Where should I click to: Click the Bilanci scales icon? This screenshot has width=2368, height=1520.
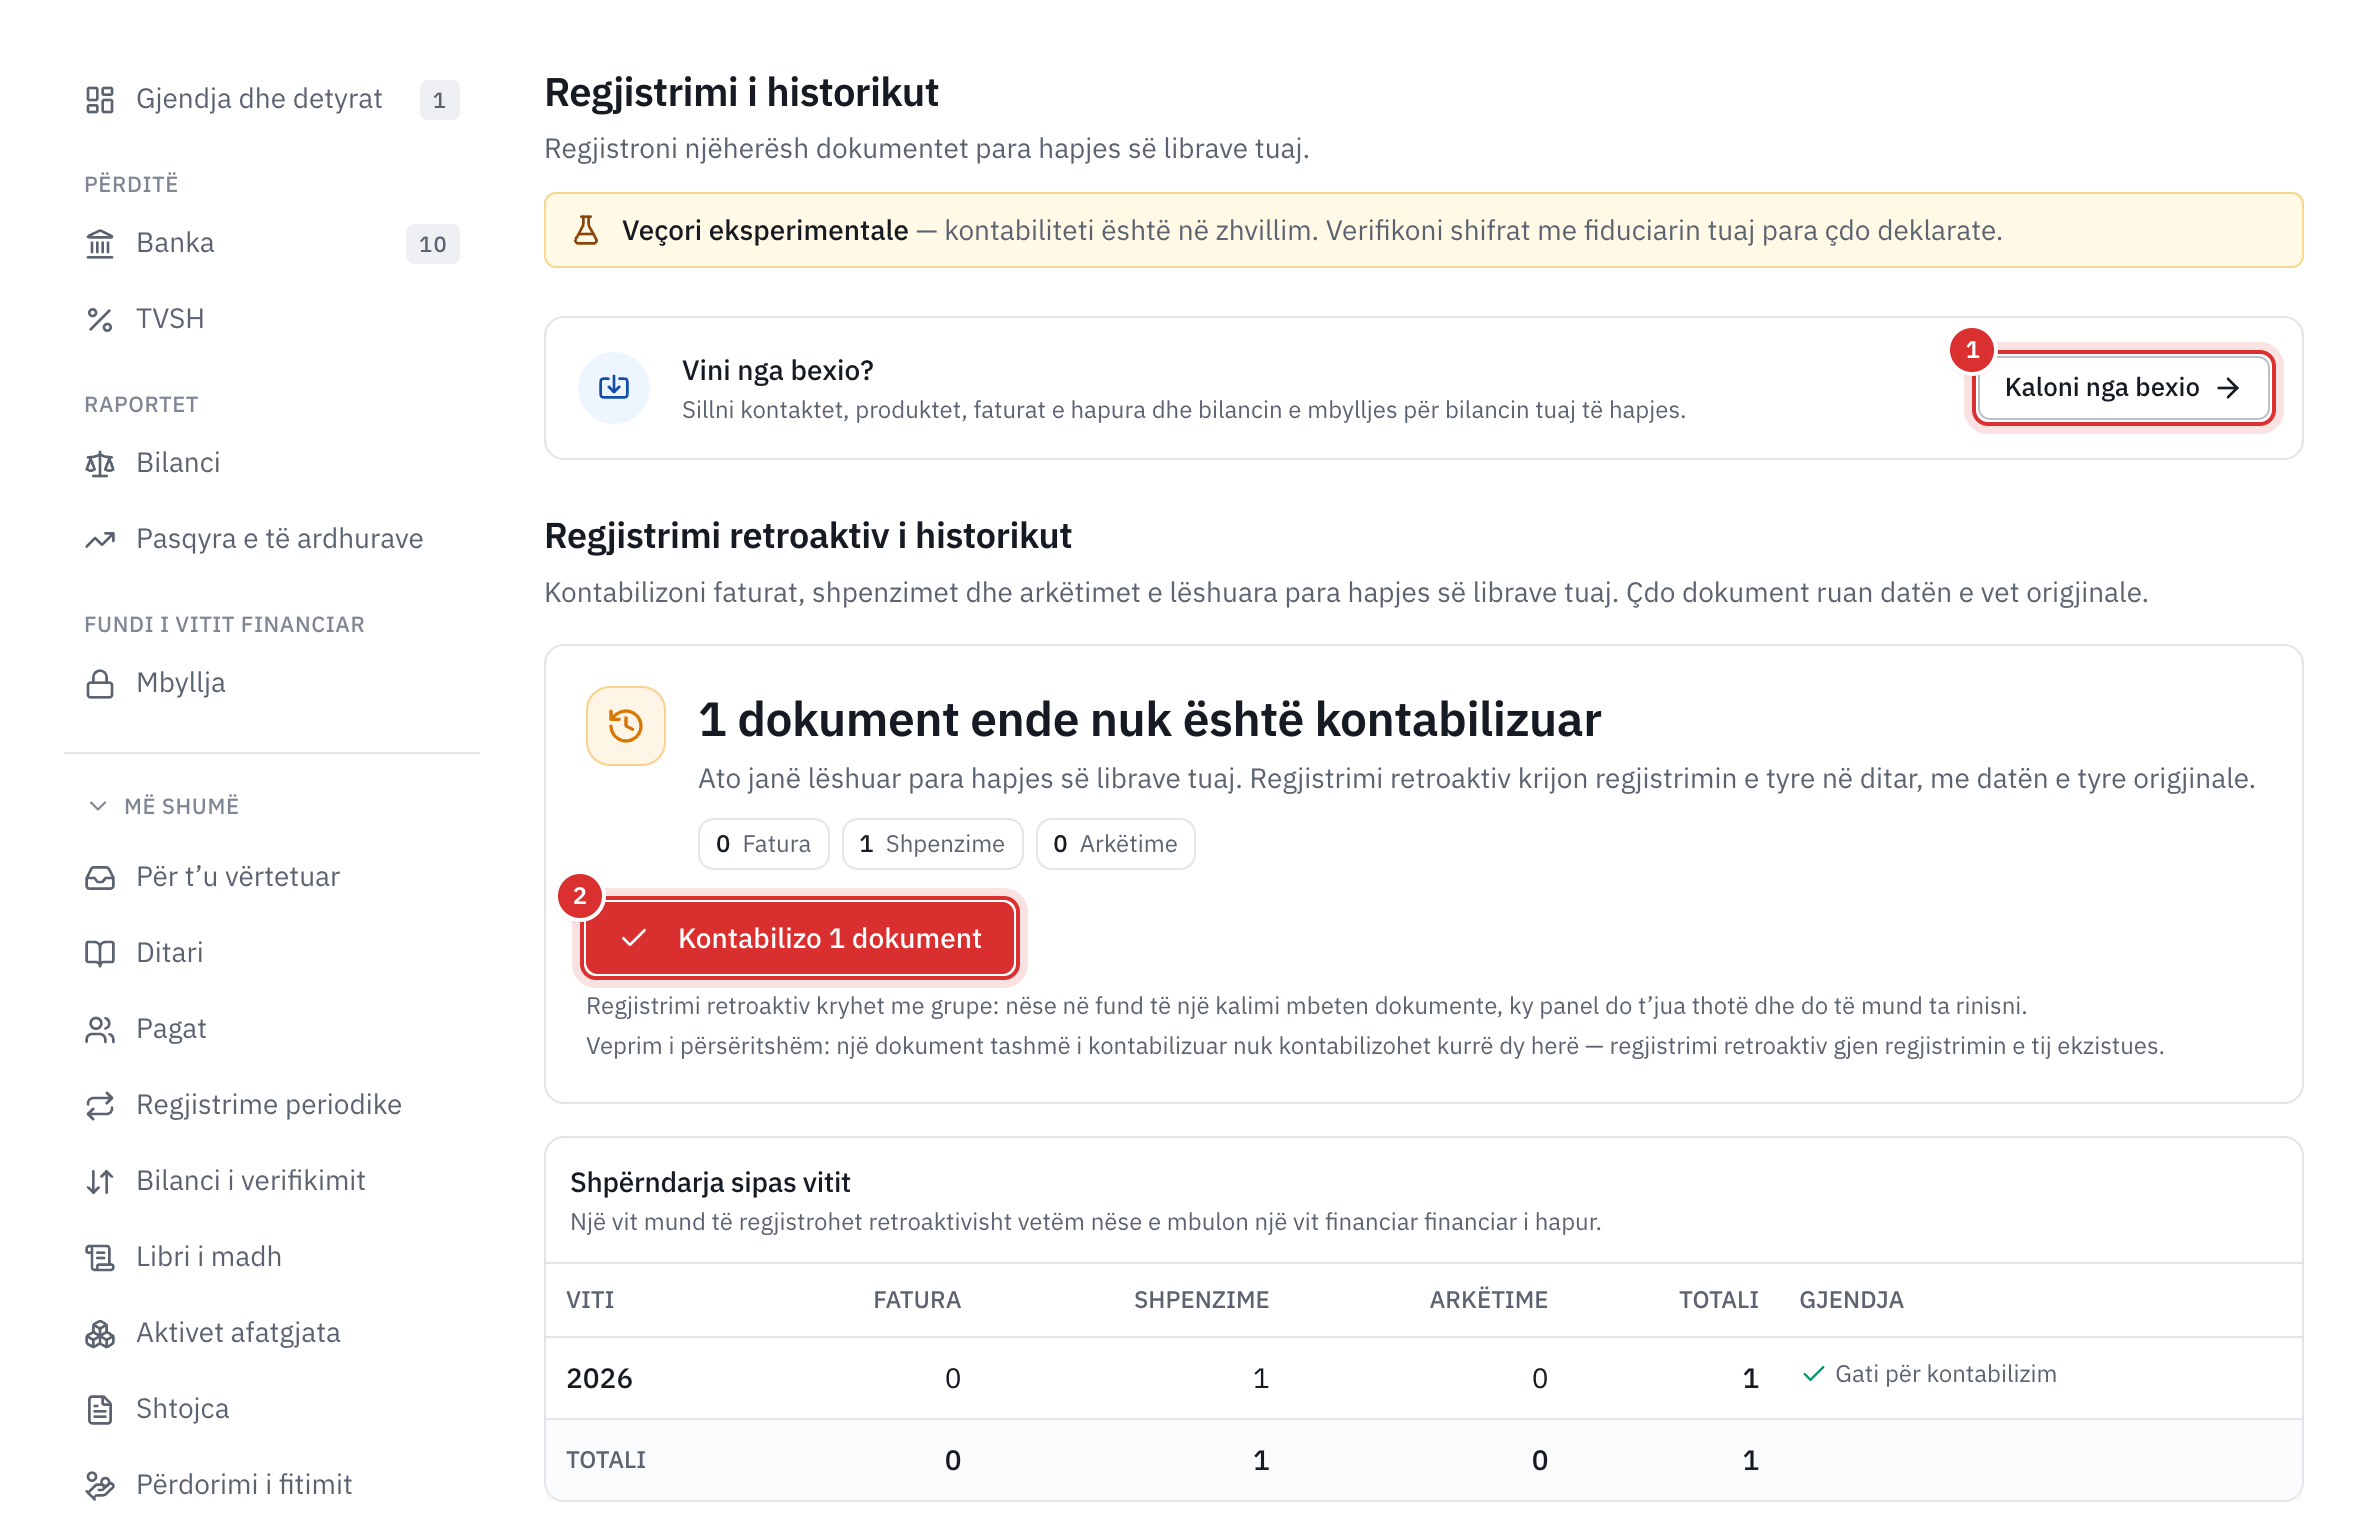(100, 463)
